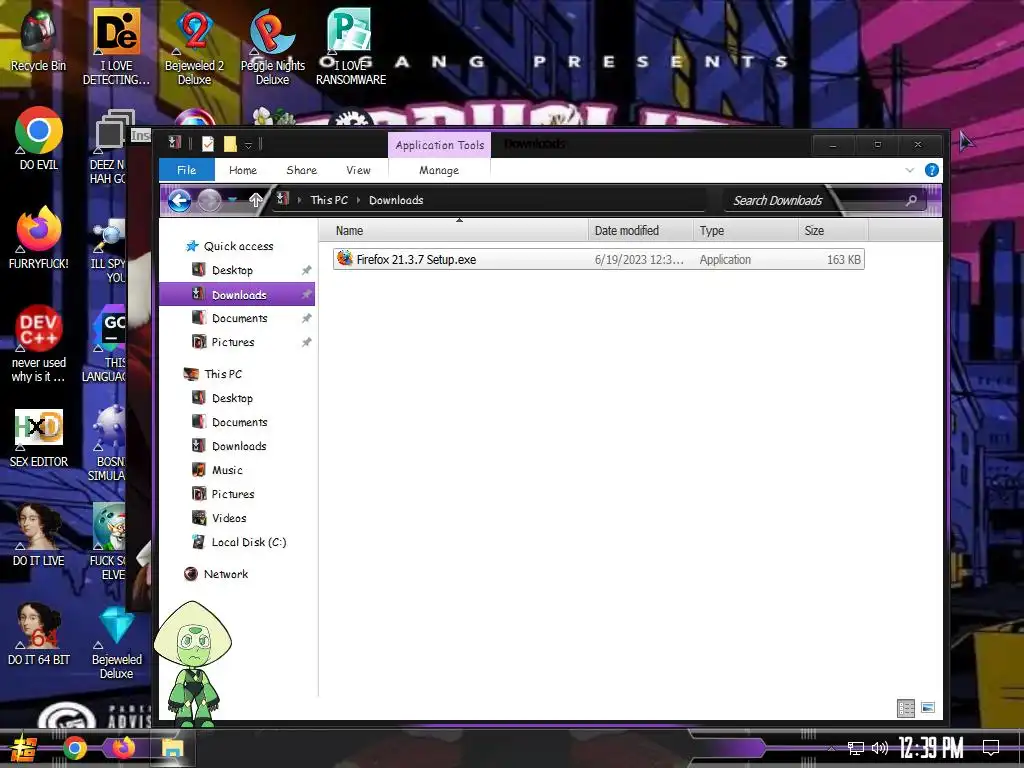Click the 163 KB size cell
Screen dimensions: 1024x768
pos(843,259)
